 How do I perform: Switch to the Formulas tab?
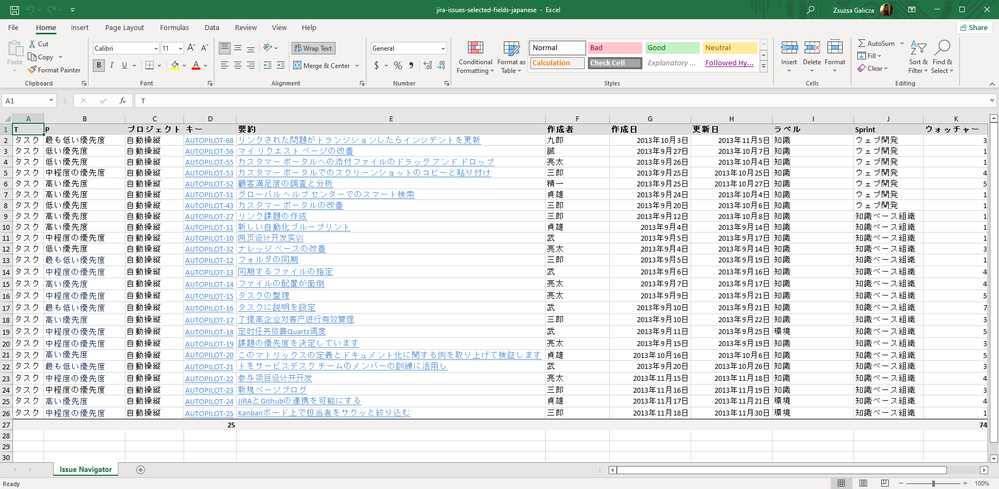click(174, 27)
